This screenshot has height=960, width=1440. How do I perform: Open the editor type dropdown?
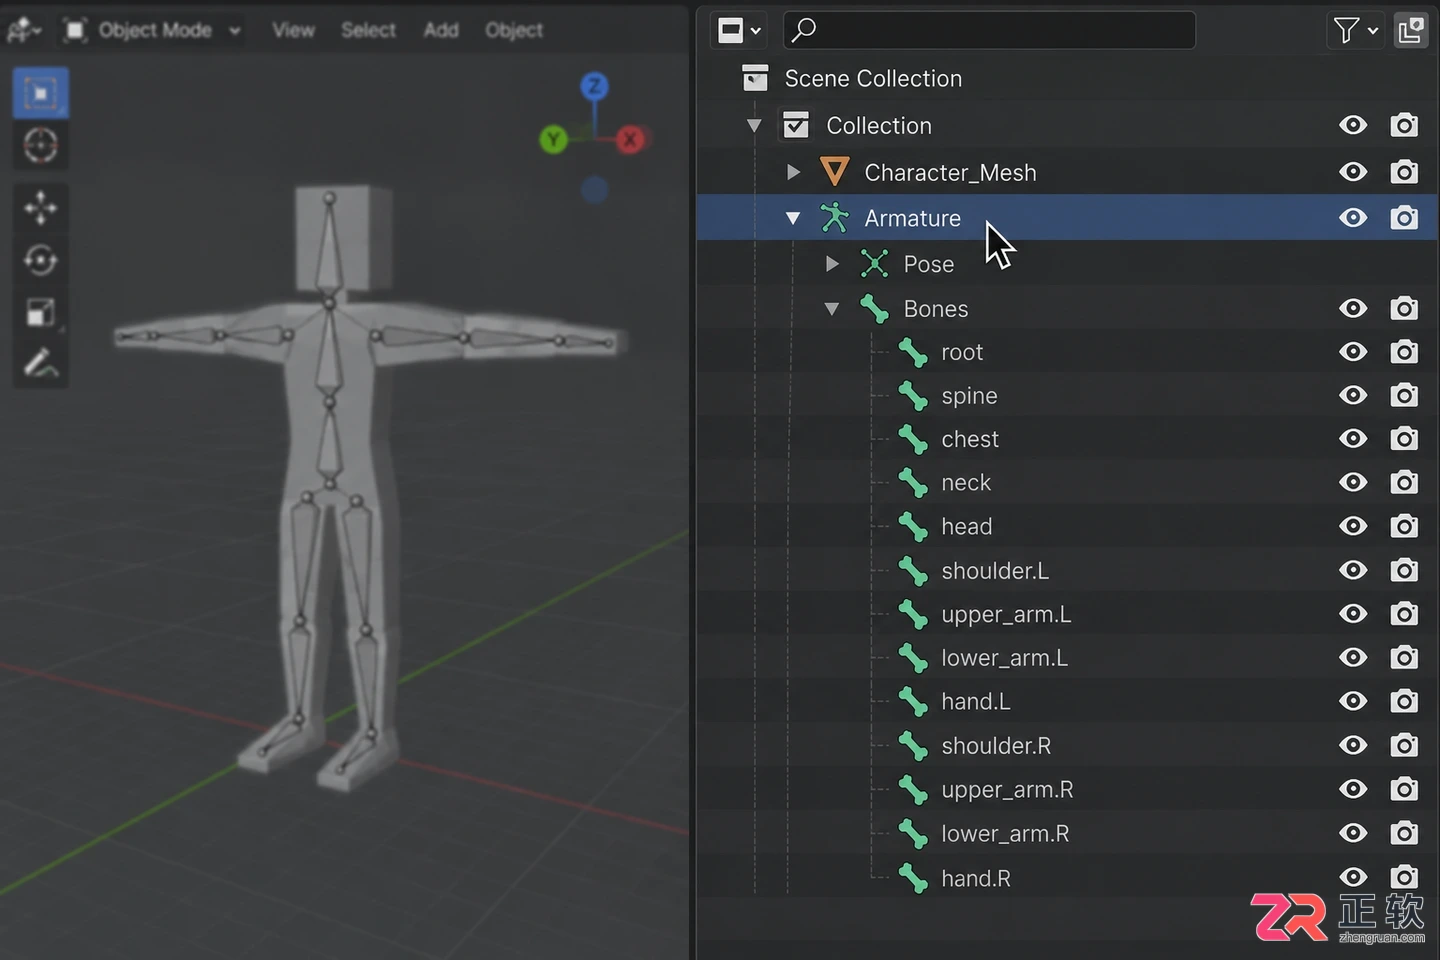24,30
